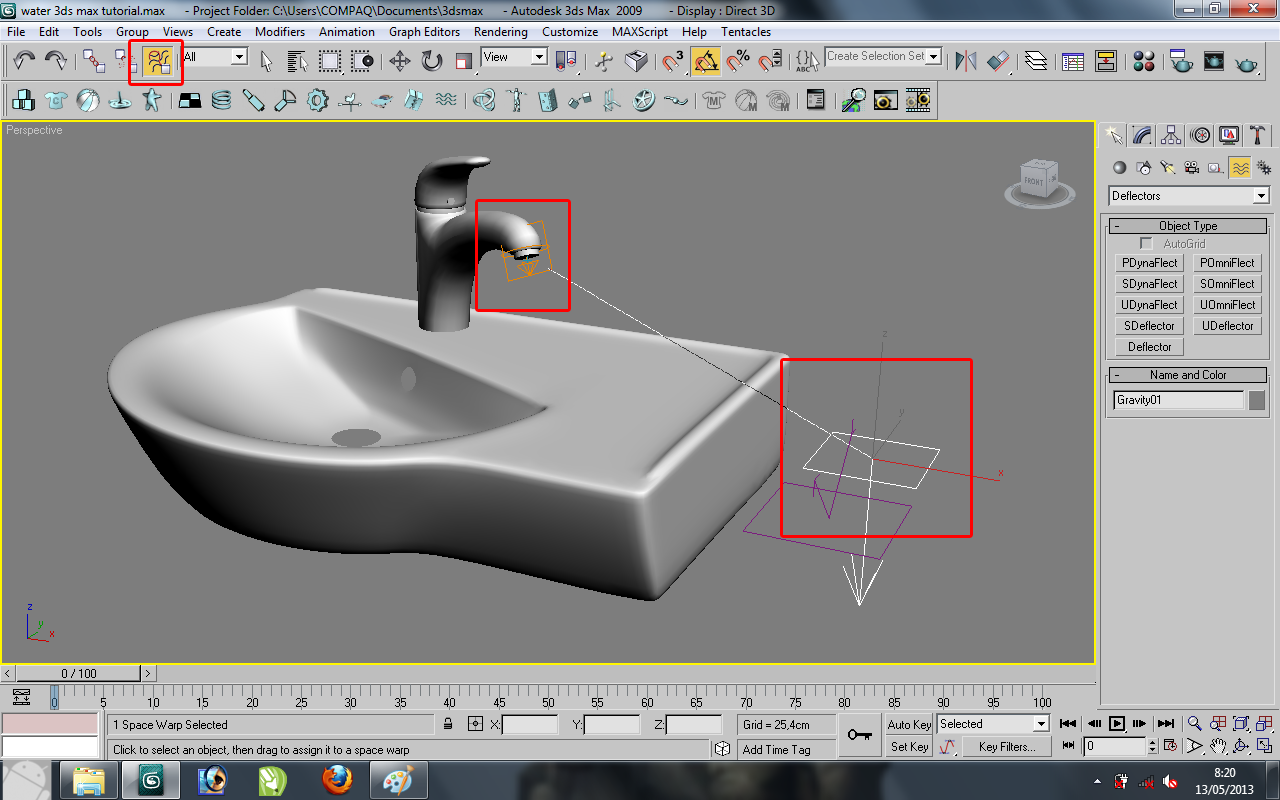Viewport: 1280px width, 800px height.
Task: Select the Space Warps category icon
Action: pyautogui.click(x=1238, y=167)
